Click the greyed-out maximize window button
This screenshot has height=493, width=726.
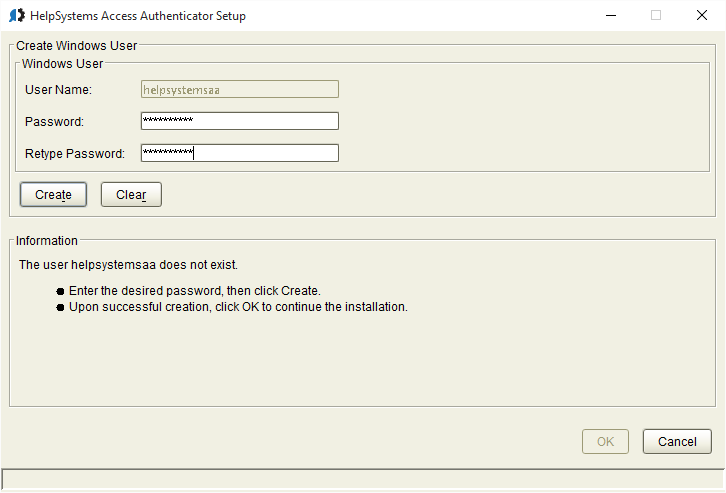[x=656, y=16]
